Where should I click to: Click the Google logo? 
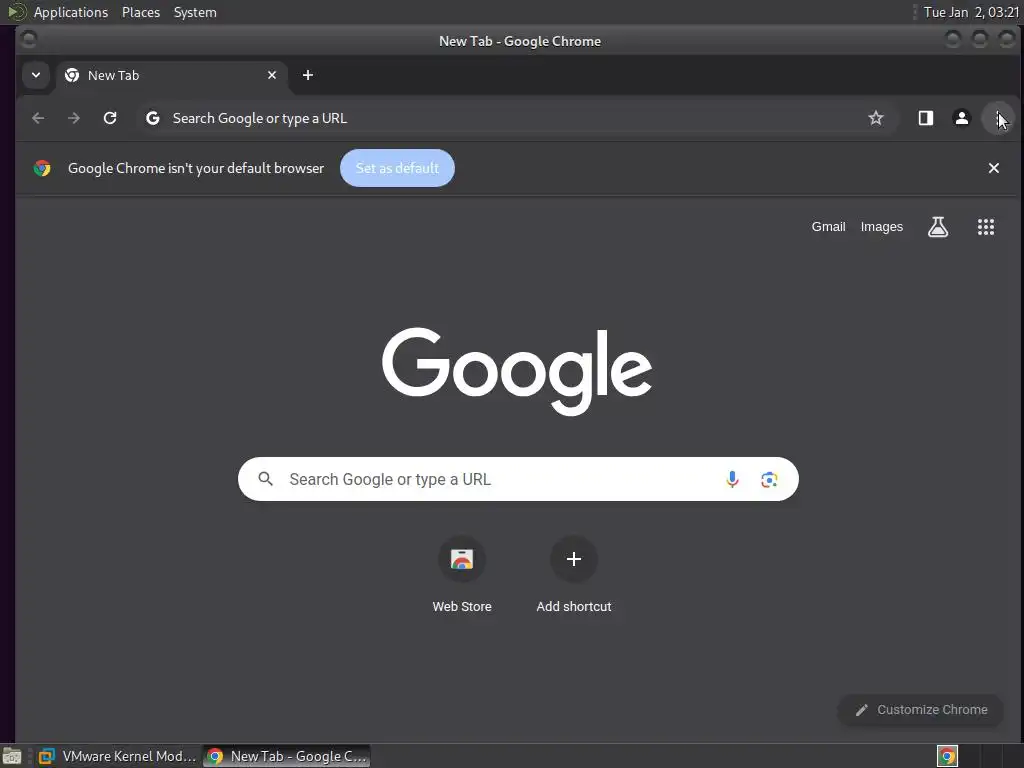tap(517, 371)
